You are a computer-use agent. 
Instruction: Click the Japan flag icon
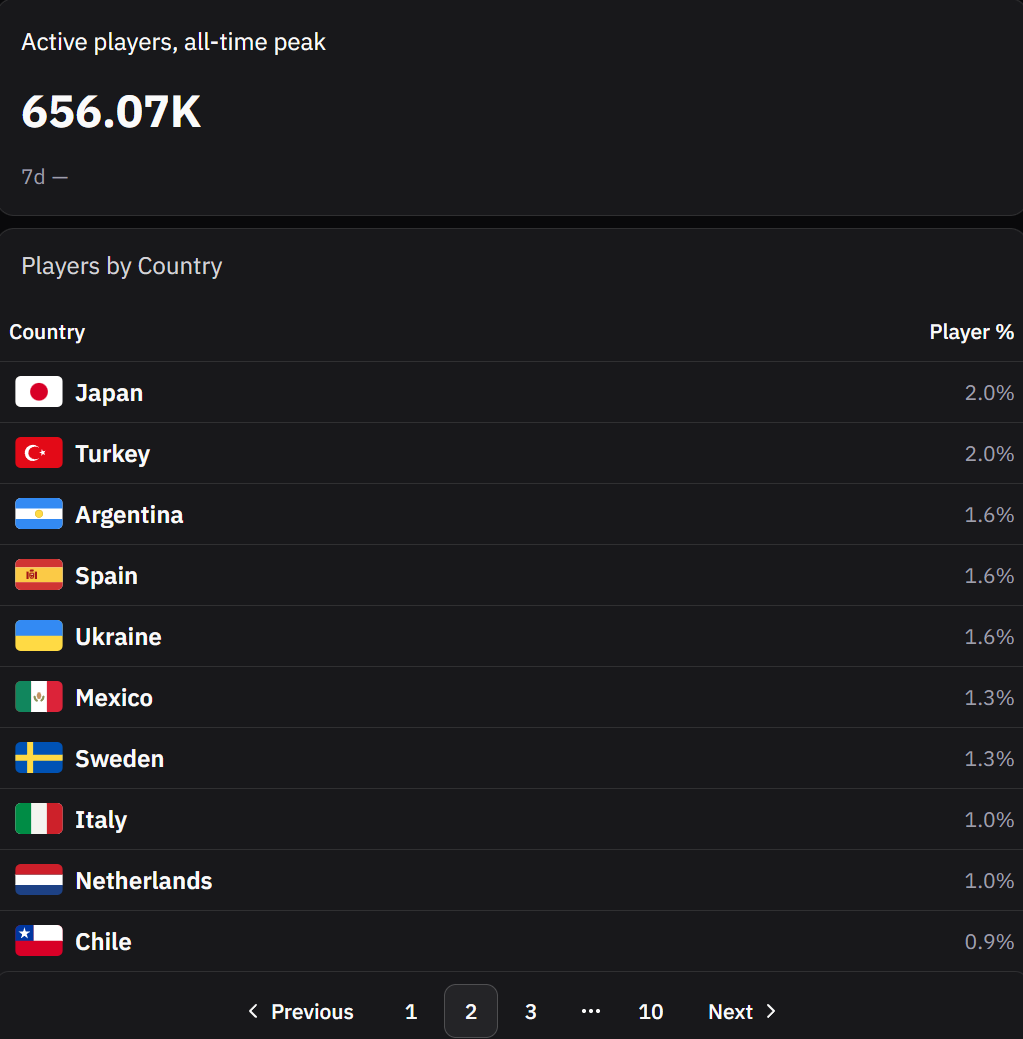click(39, 392)
